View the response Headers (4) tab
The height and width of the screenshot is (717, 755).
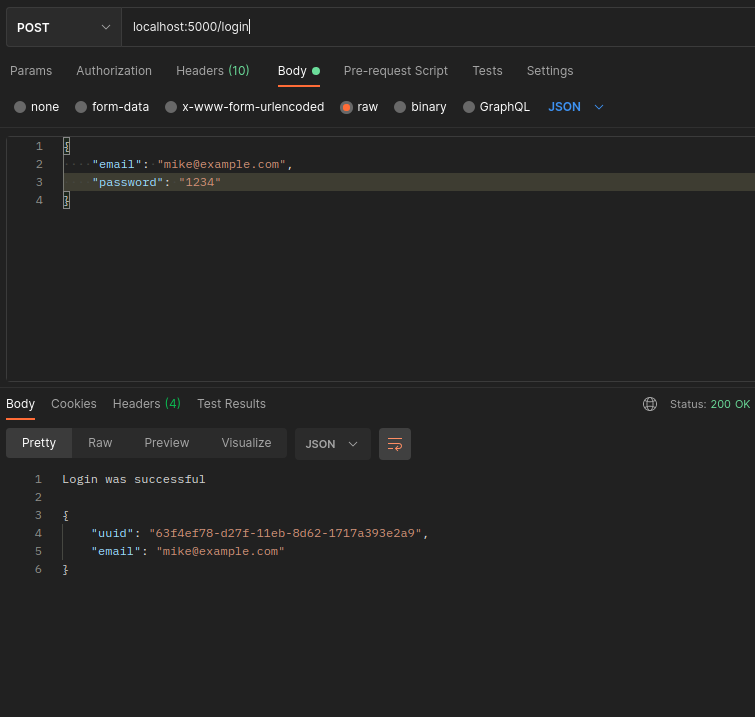click(x=147, y=404)
